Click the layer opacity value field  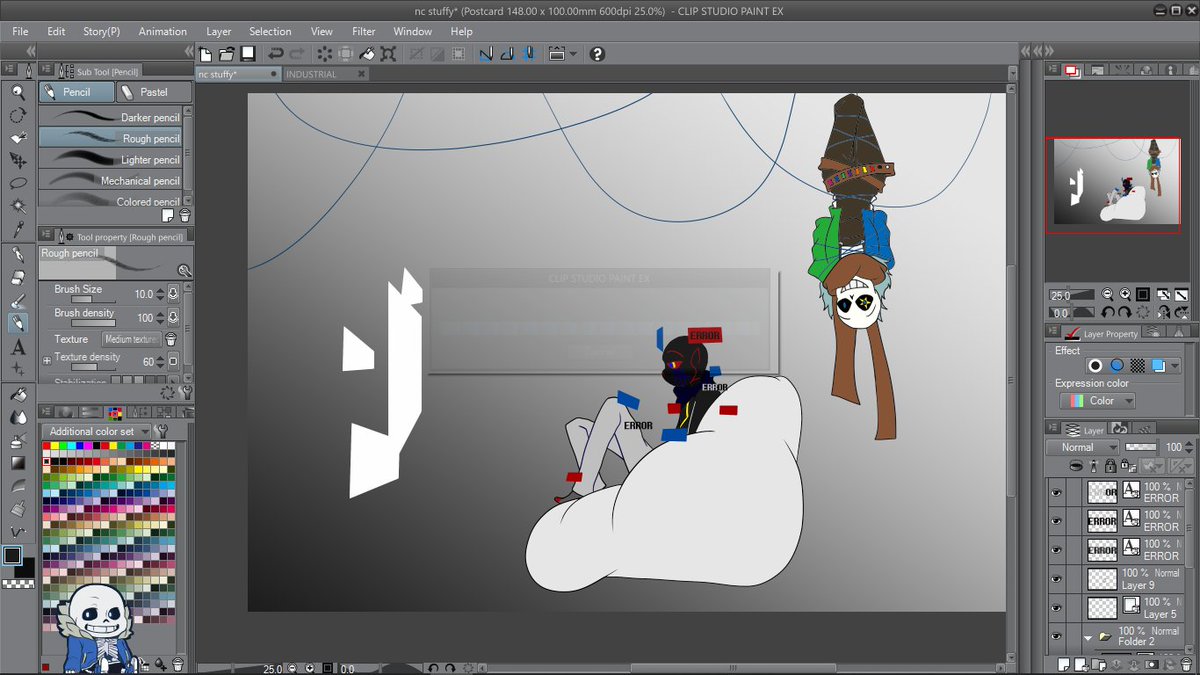tap(1173, 447)
